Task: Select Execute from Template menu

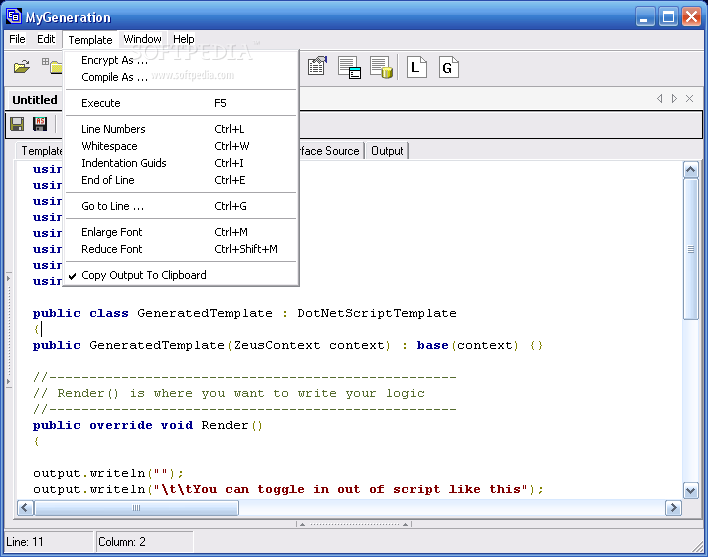Action: coord(181,103)
